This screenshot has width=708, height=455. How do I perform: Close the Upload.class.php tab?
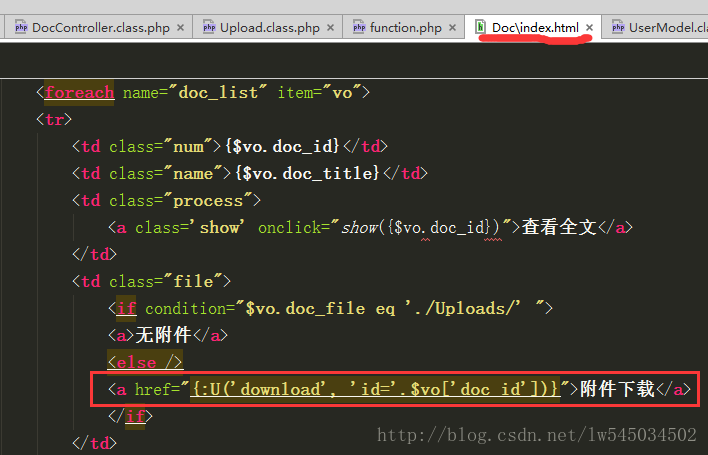coord(331,28)
